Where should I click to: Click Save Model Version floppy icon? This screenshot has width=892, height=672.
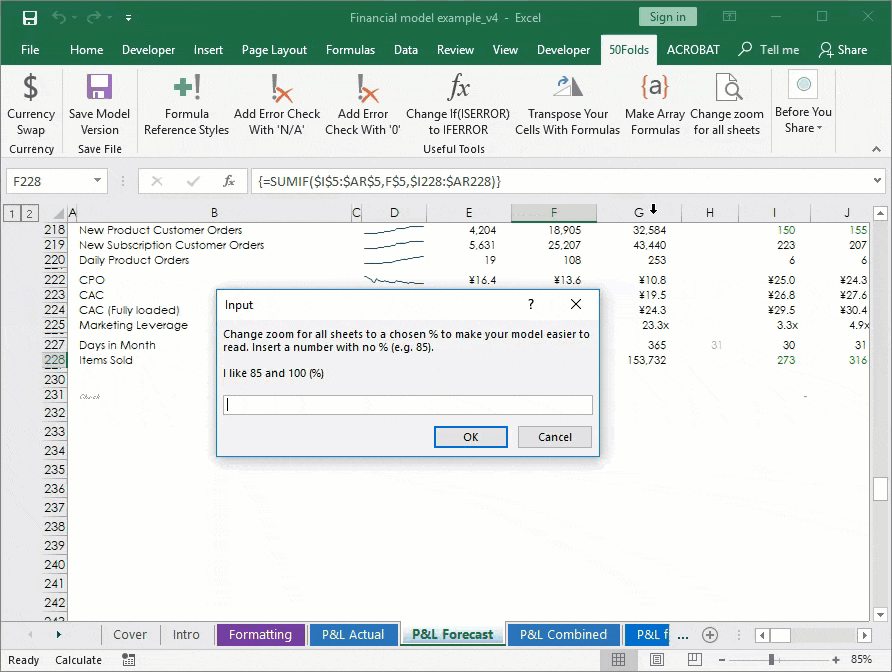99,87
